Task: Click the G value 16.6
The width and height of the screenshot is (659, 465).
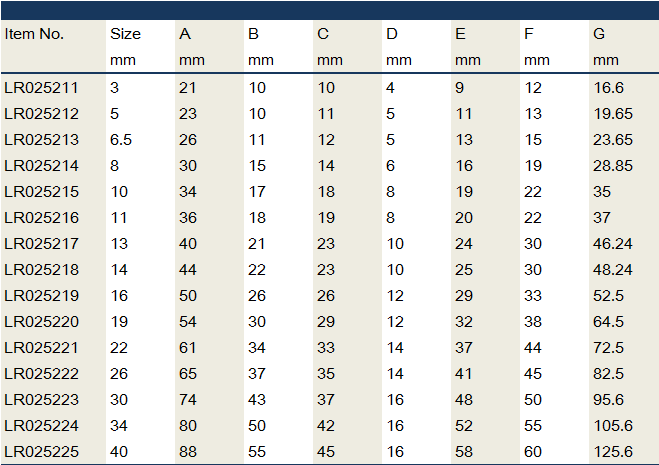Action: (x=608, y=88)
